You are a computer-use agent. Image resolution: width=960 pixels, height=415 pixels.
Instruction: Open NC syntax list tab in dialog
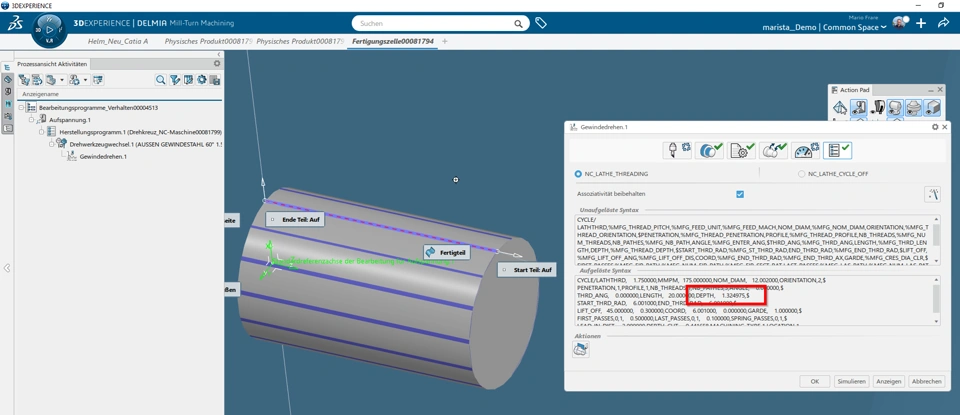coord(838,151)
